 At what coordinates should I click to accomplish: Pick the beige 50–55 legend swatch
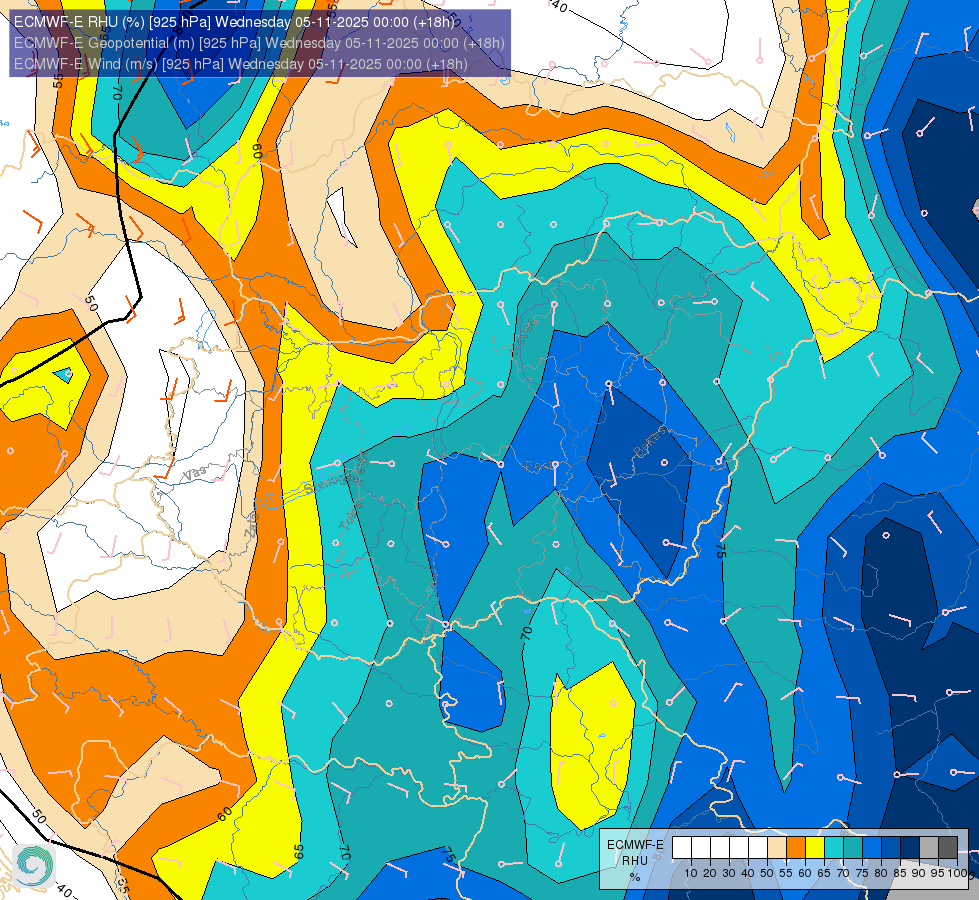coord(777,848)
